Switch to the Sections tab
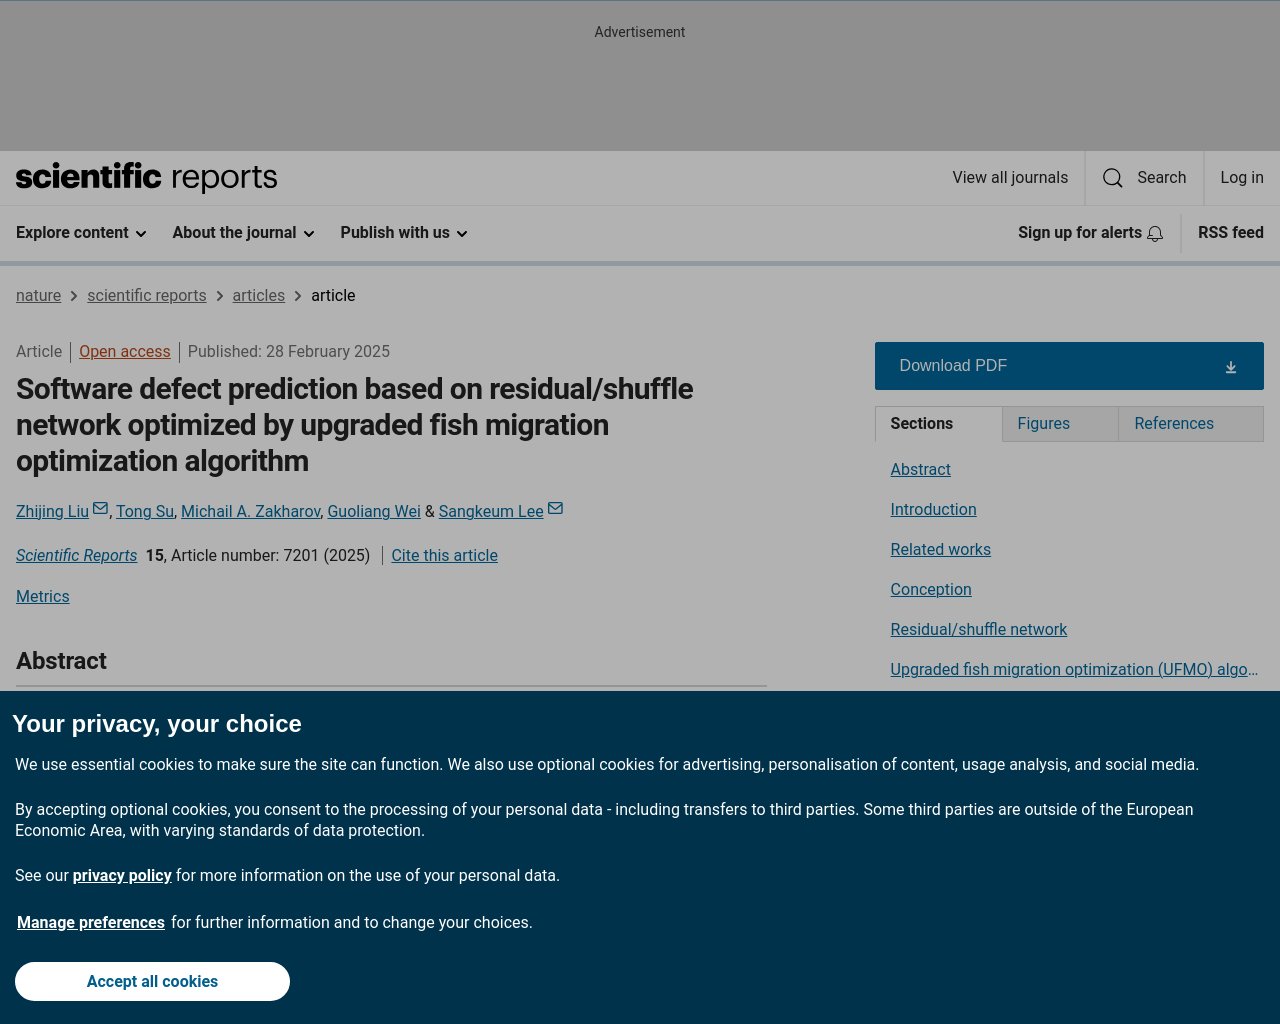This screenshot has width=1280, height=1024. coord(938,424)
